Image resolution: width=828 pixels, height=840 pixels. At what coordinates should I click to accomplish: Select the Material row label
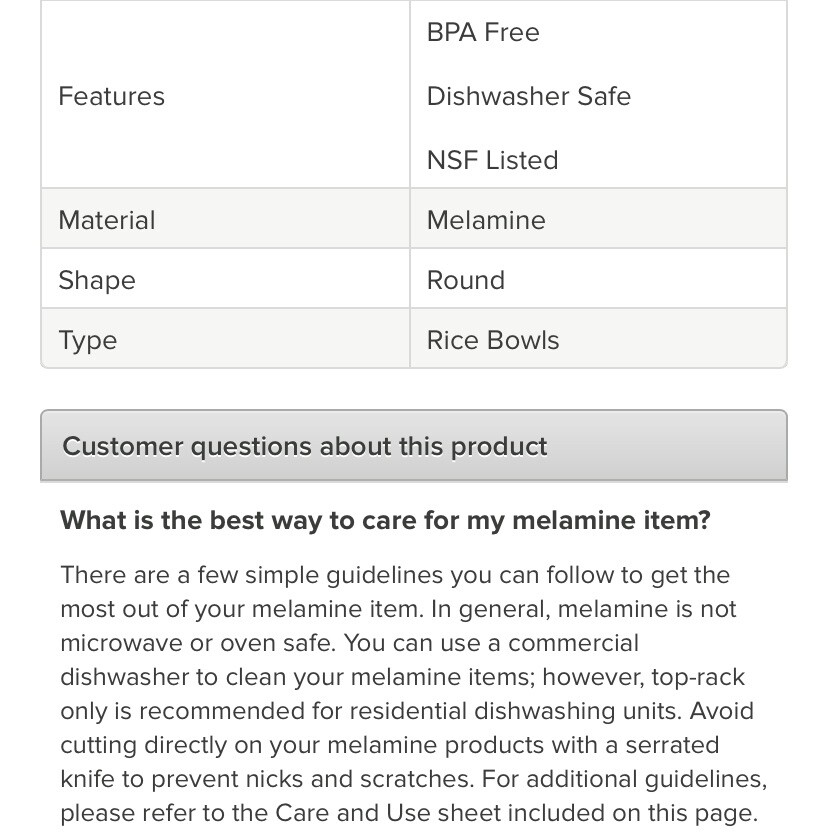[107, 220]
